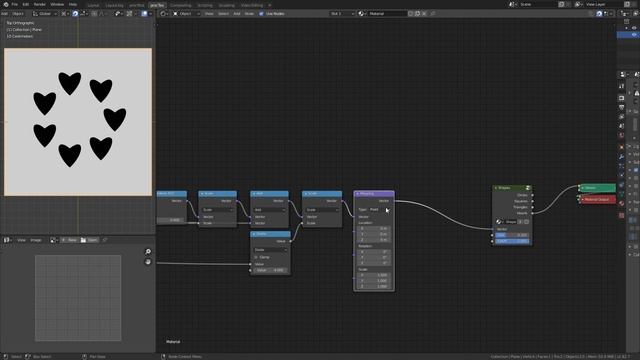Open the Edit menu

pos(26,4)
